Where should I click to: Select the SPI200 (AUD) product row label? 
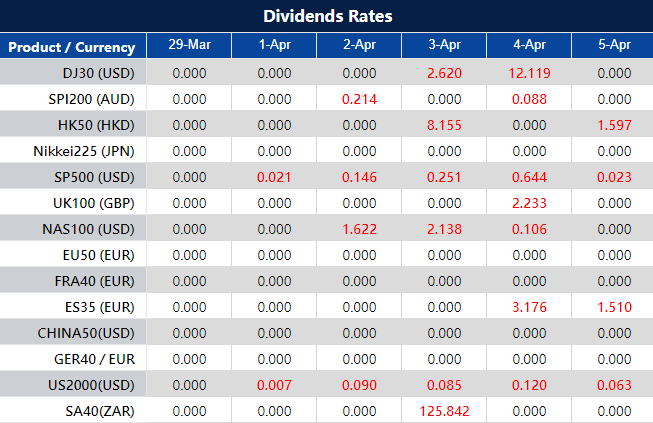click(91, 99)
